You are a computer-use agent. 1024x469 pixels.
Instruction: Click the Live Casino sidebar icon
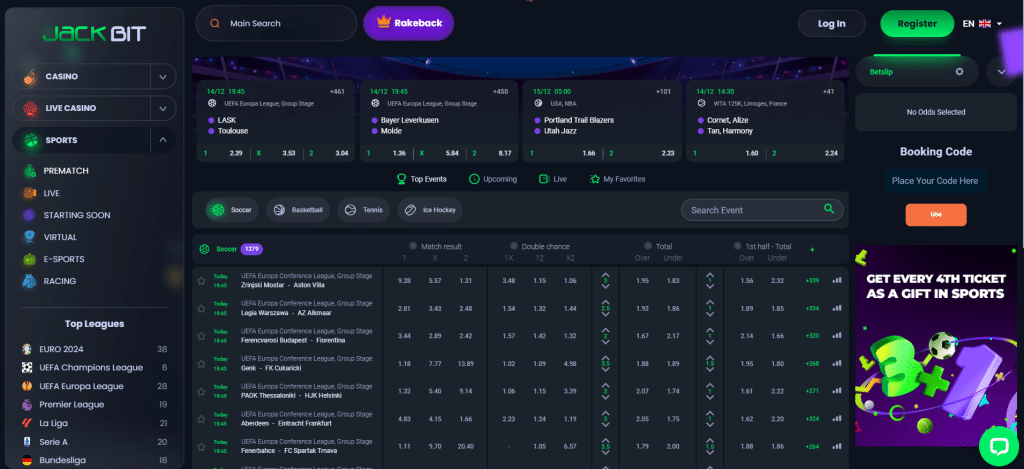30,108
